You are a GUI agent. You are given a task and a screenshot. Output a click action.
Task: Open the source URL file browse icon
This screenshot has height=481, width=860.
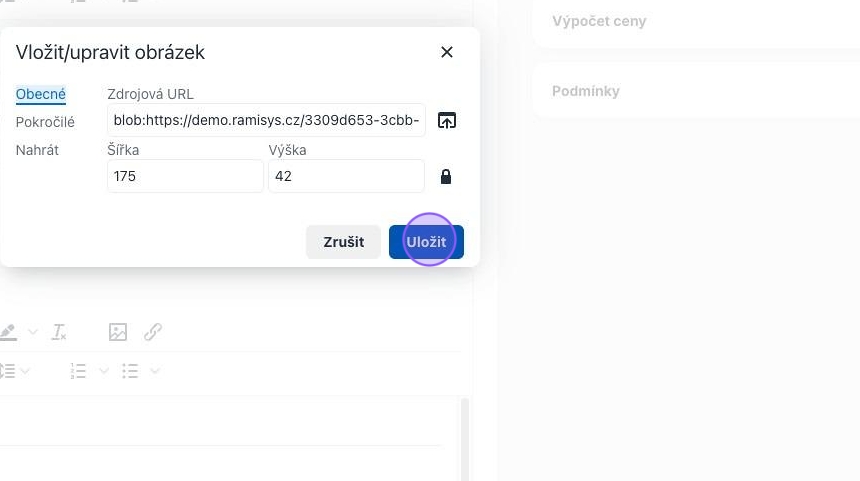446,120
